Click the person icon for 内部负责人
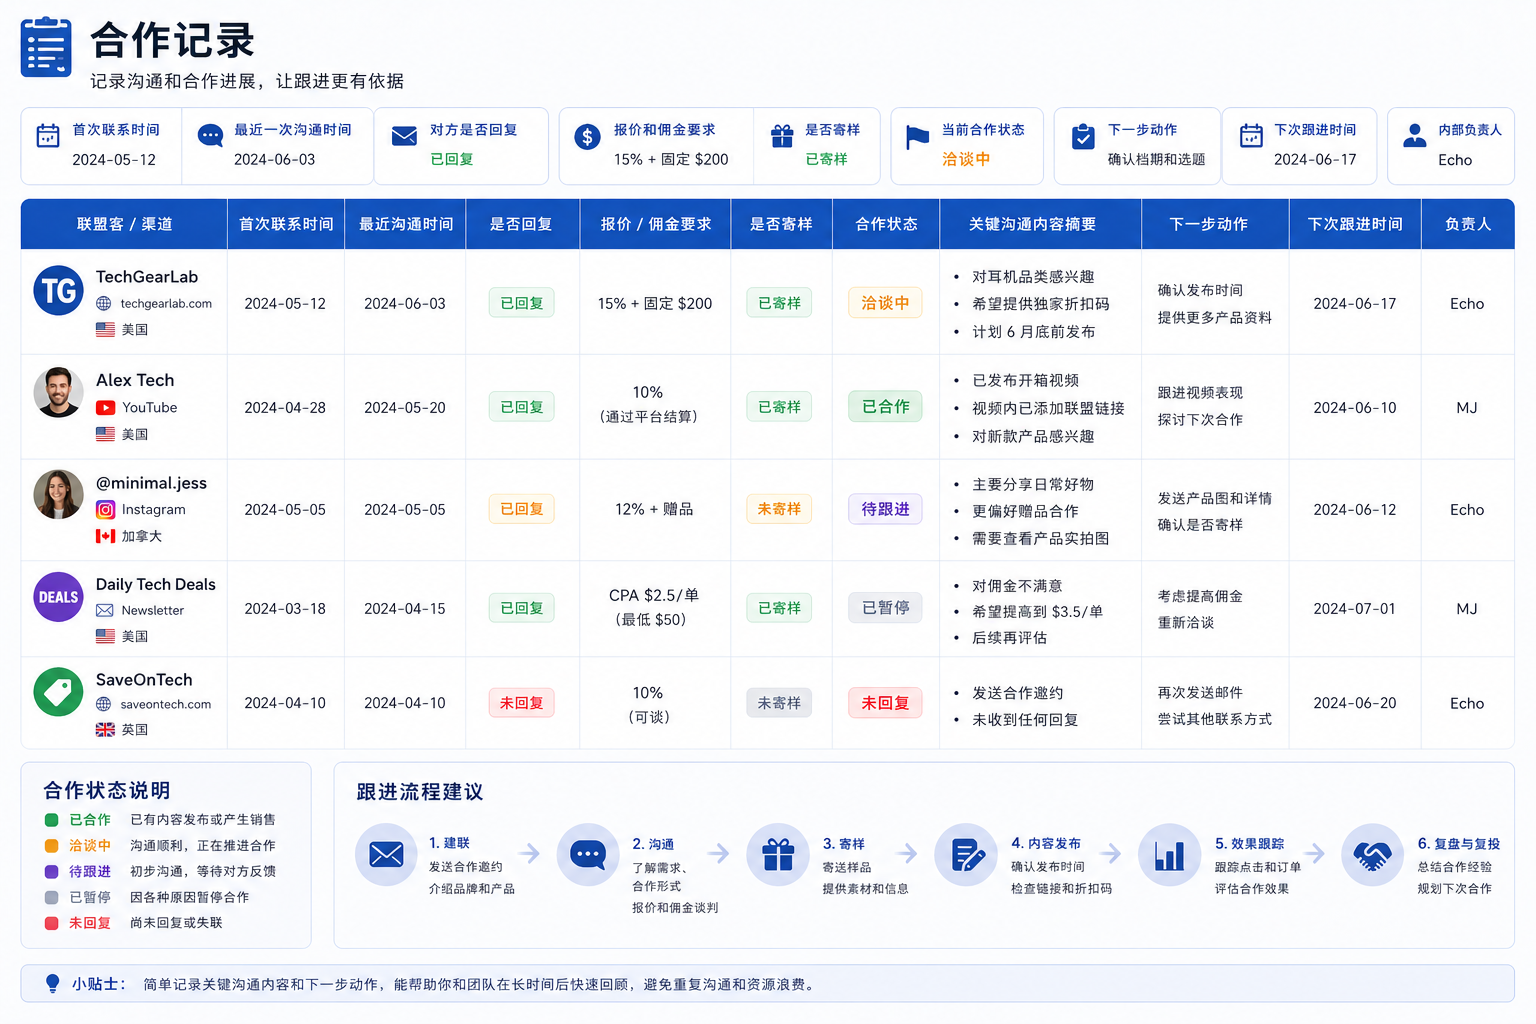The width and height of the screenshot is (1536, 1024). click(x=1415, y=135)
